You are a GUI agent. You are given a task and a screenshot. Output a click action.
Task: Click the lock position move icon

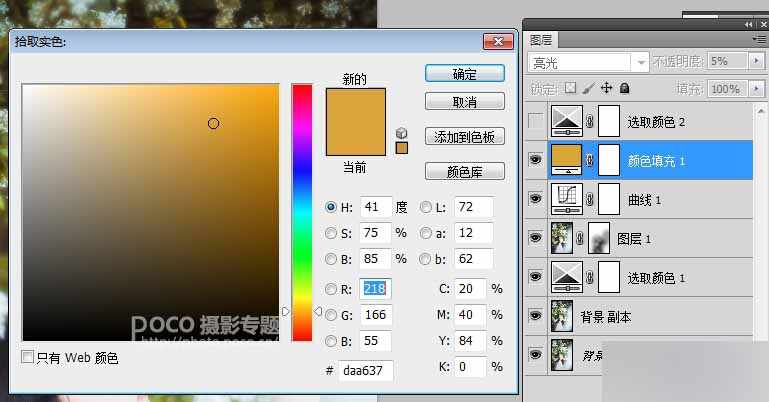click(x=607, y=88)
